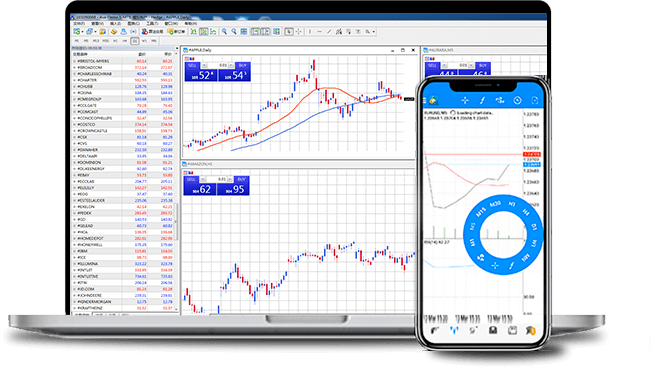Screen dimensions: 658x369
Task: Tap the new order icon in phone header
Action: click(x=535, y=100)
